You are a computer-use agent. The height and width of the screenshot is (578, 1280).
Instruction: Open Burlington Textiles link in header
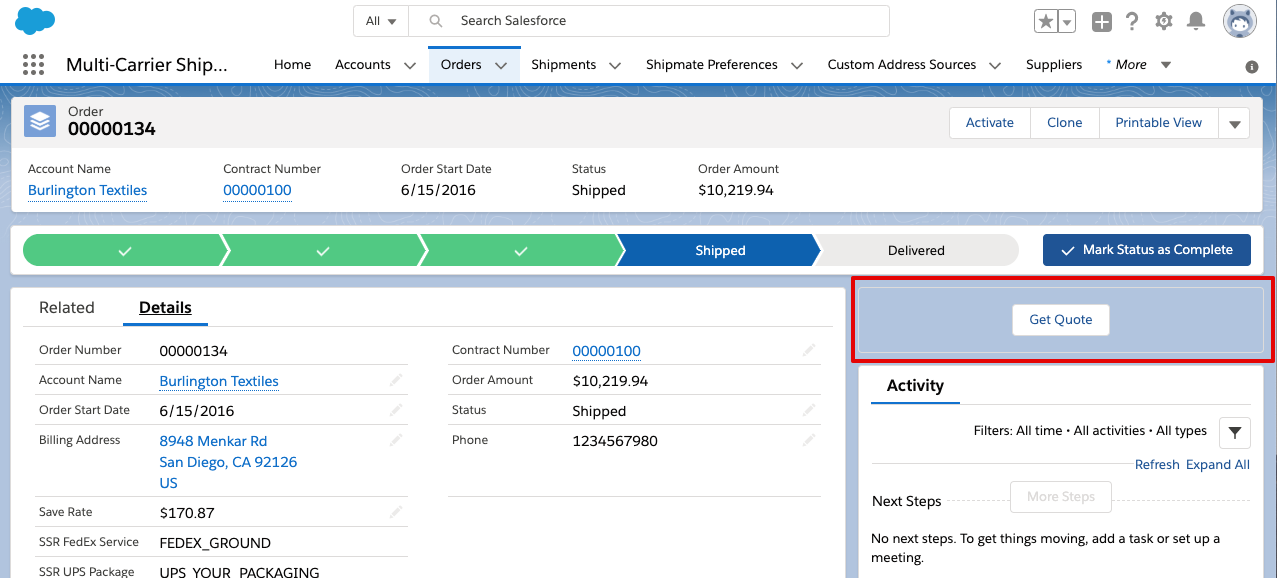[x=88, y=190]
